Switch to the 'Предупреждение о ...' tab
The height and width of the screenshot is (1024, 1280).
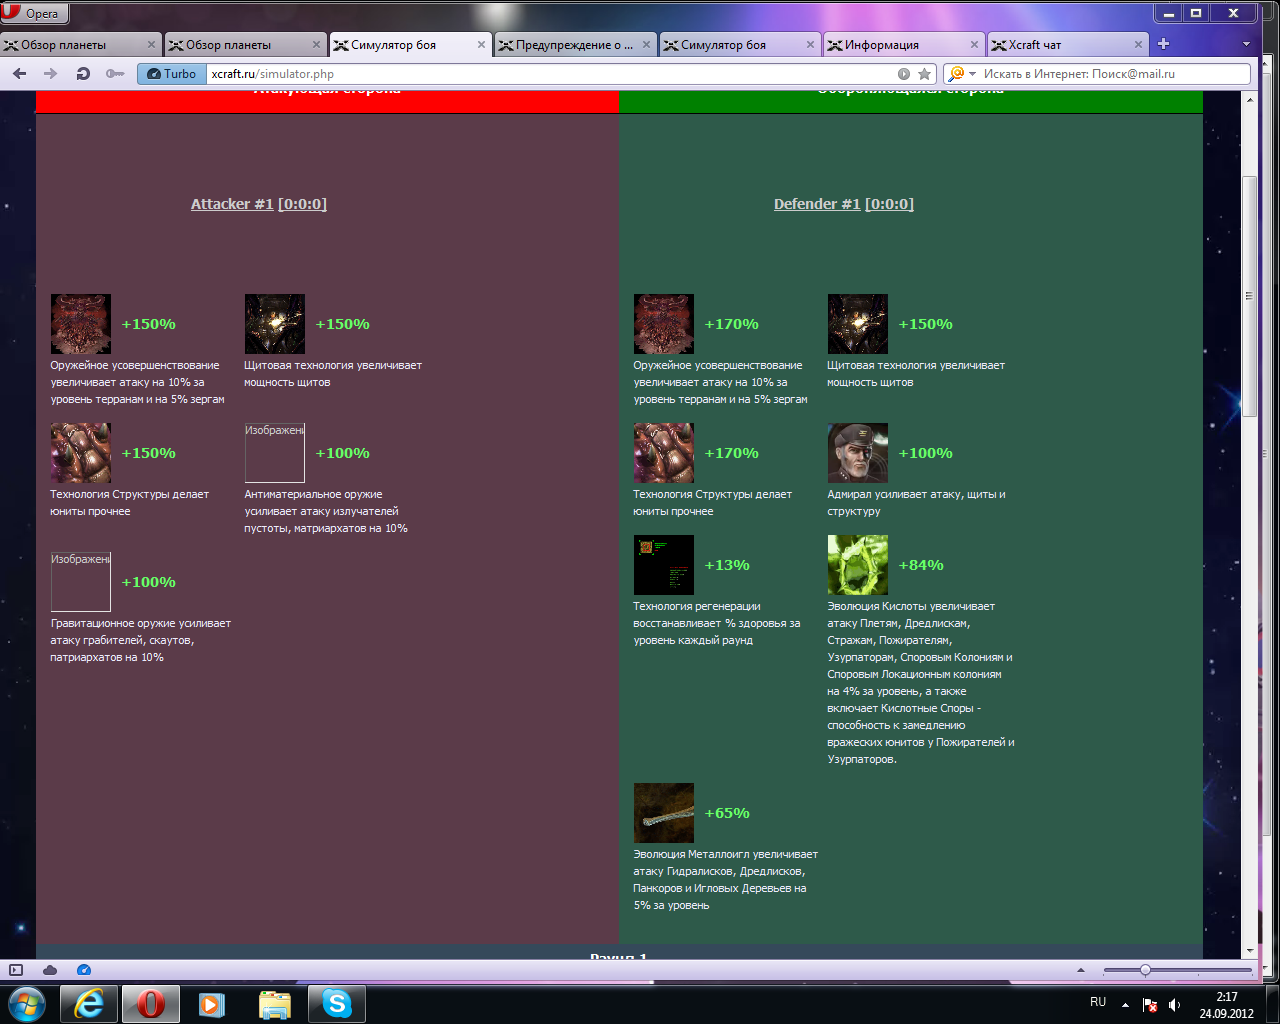click(x=574, y=45)
